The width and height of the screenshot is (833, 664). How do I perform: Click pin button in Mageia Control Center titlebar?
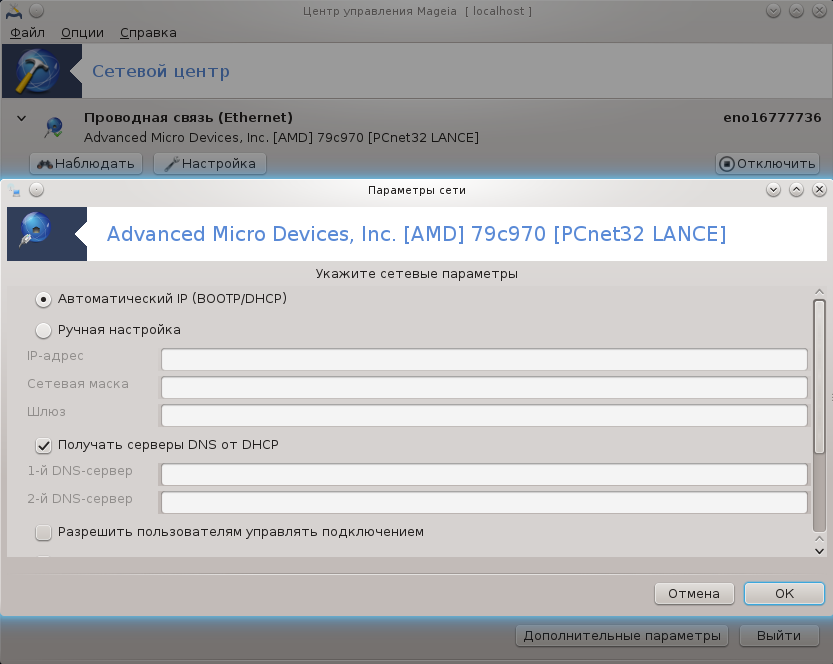(37, 11)
